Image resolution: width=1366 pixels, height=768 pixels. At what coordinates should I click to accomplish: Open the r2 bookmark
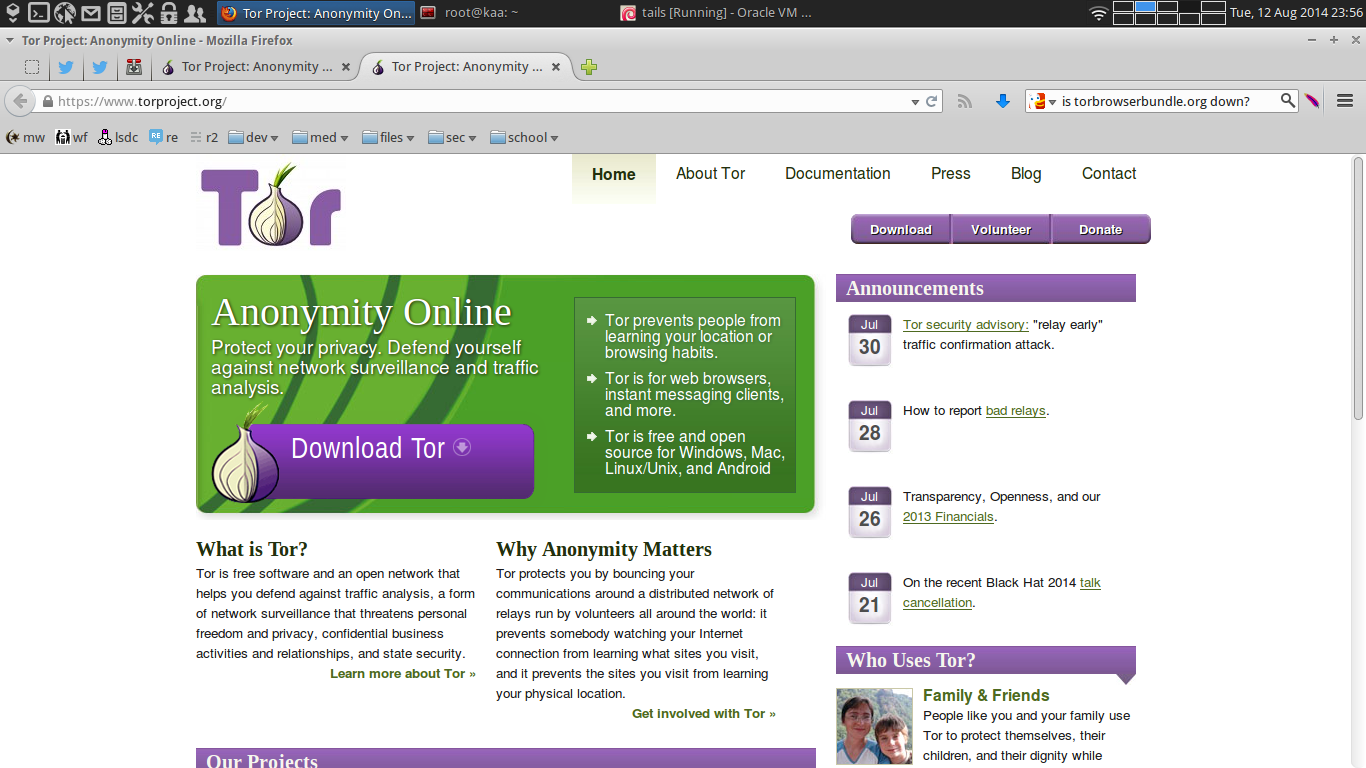[204, 138]
